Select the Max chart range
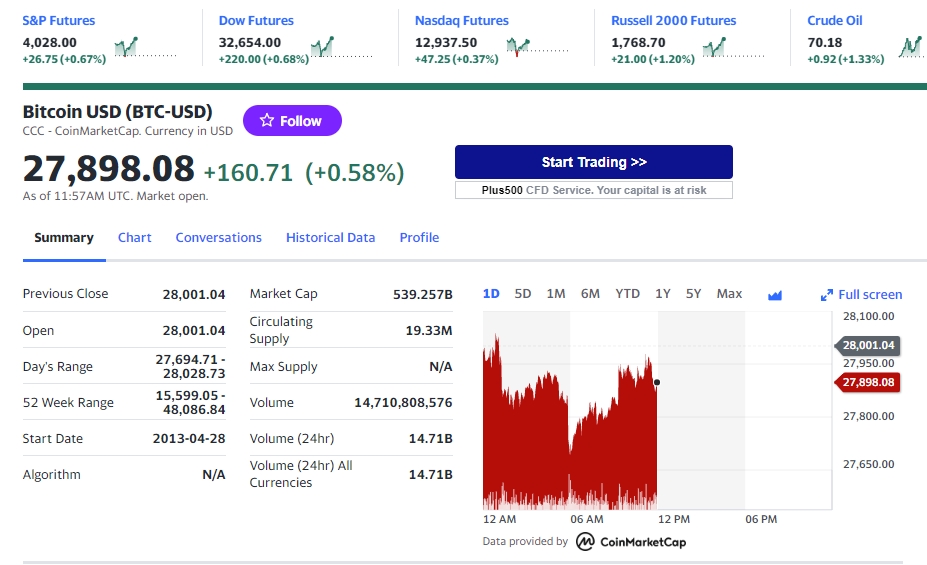The width and height of the screenshot is (927, 565). (729, 294)
